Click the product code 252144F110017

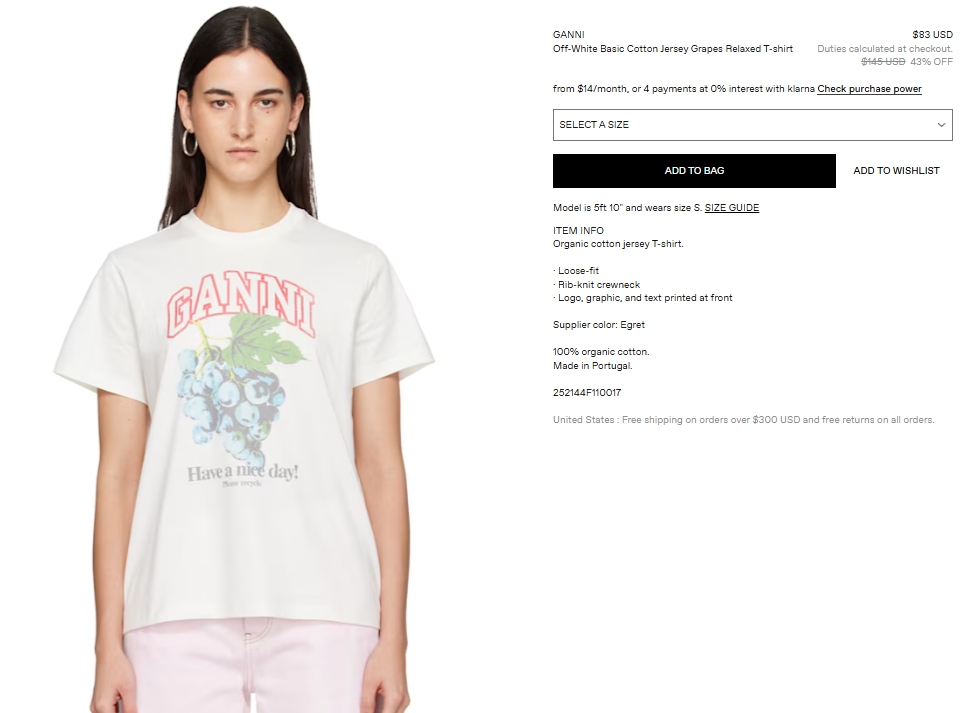587,392
